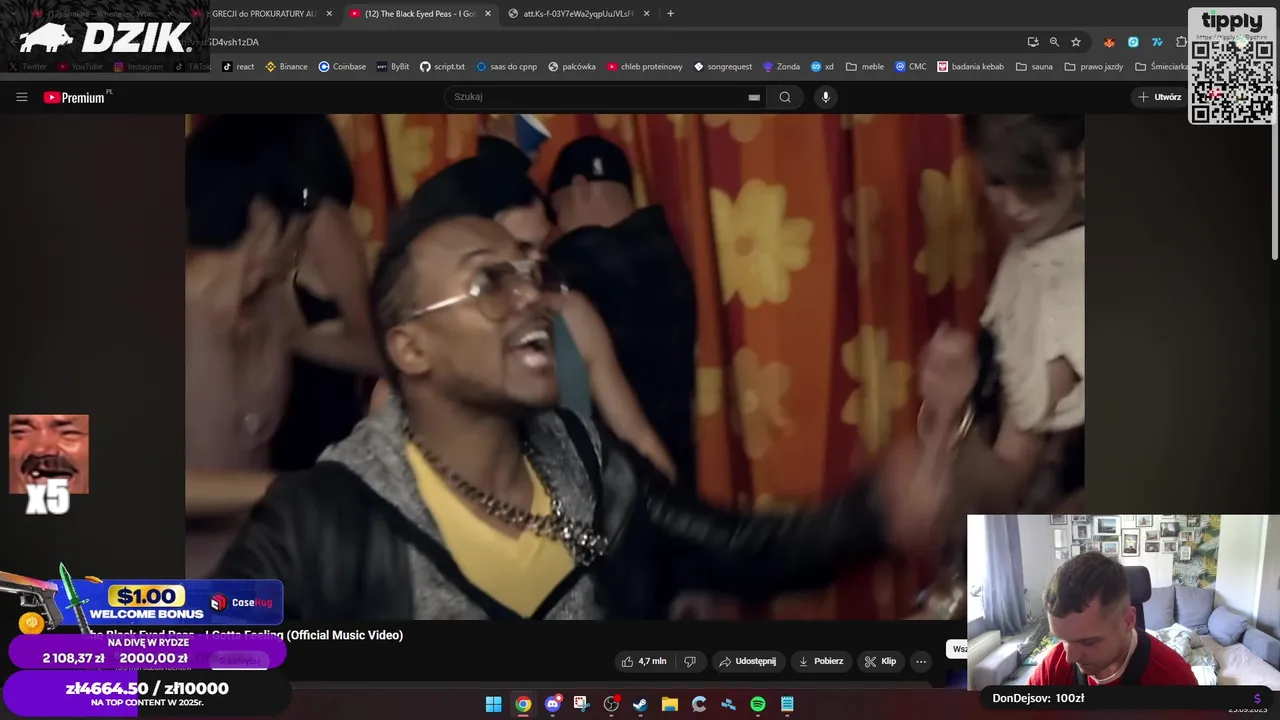Start voice search with the microphone
Viewport: 1280px width, 720px height.
(825, 97)
